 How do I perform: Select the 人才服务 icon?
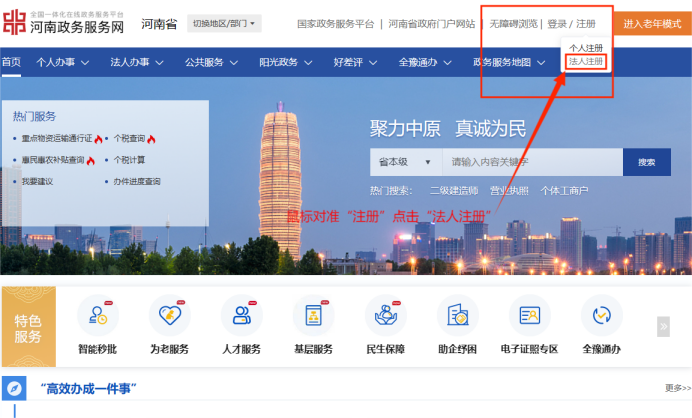pos(241,316)
